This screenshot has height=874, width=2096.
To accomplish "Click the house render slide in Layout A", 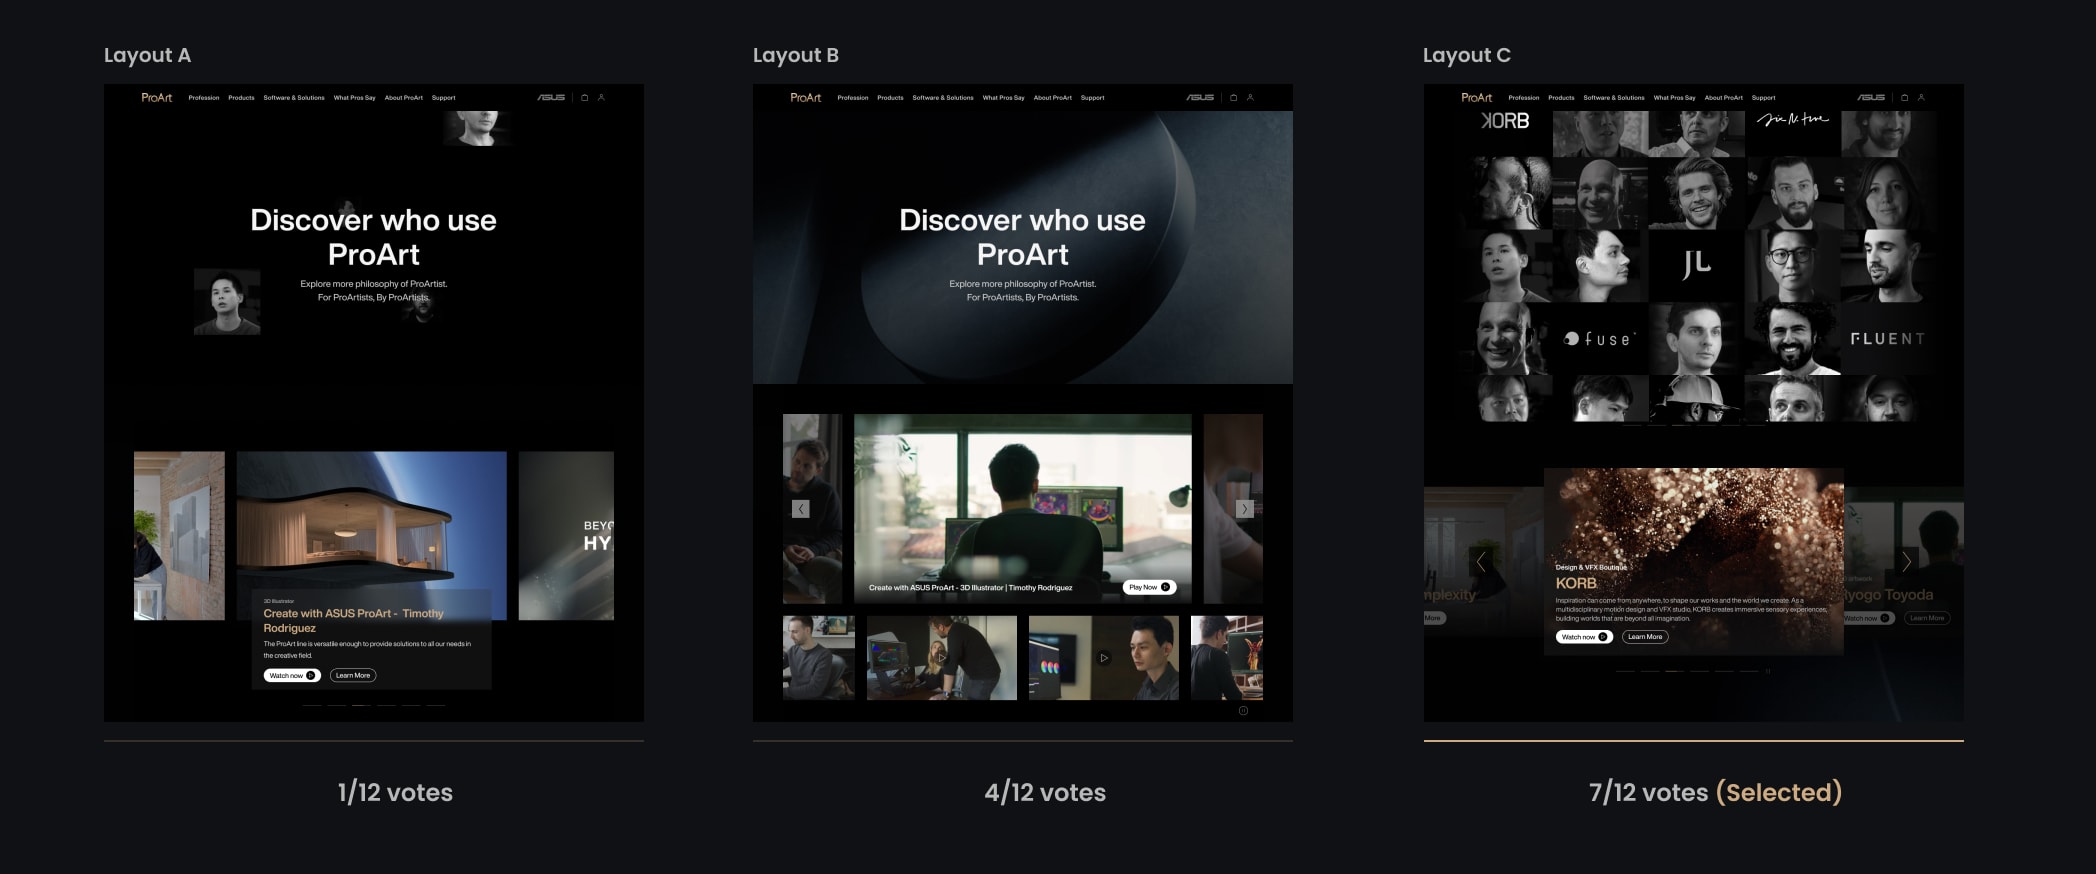I will pyautogui.click(x=372, y=535).
